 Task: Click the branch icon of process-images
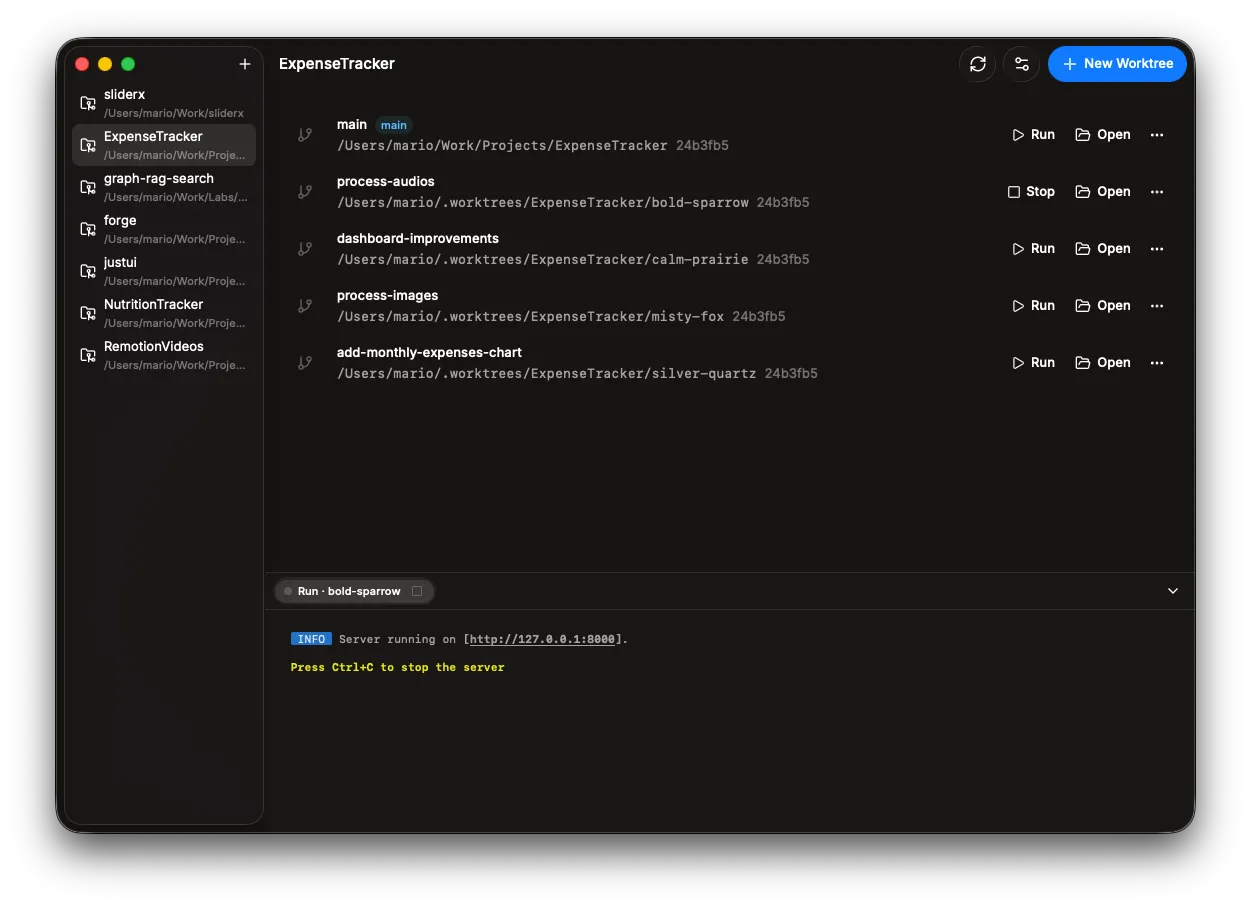click(x=305, y=306)
